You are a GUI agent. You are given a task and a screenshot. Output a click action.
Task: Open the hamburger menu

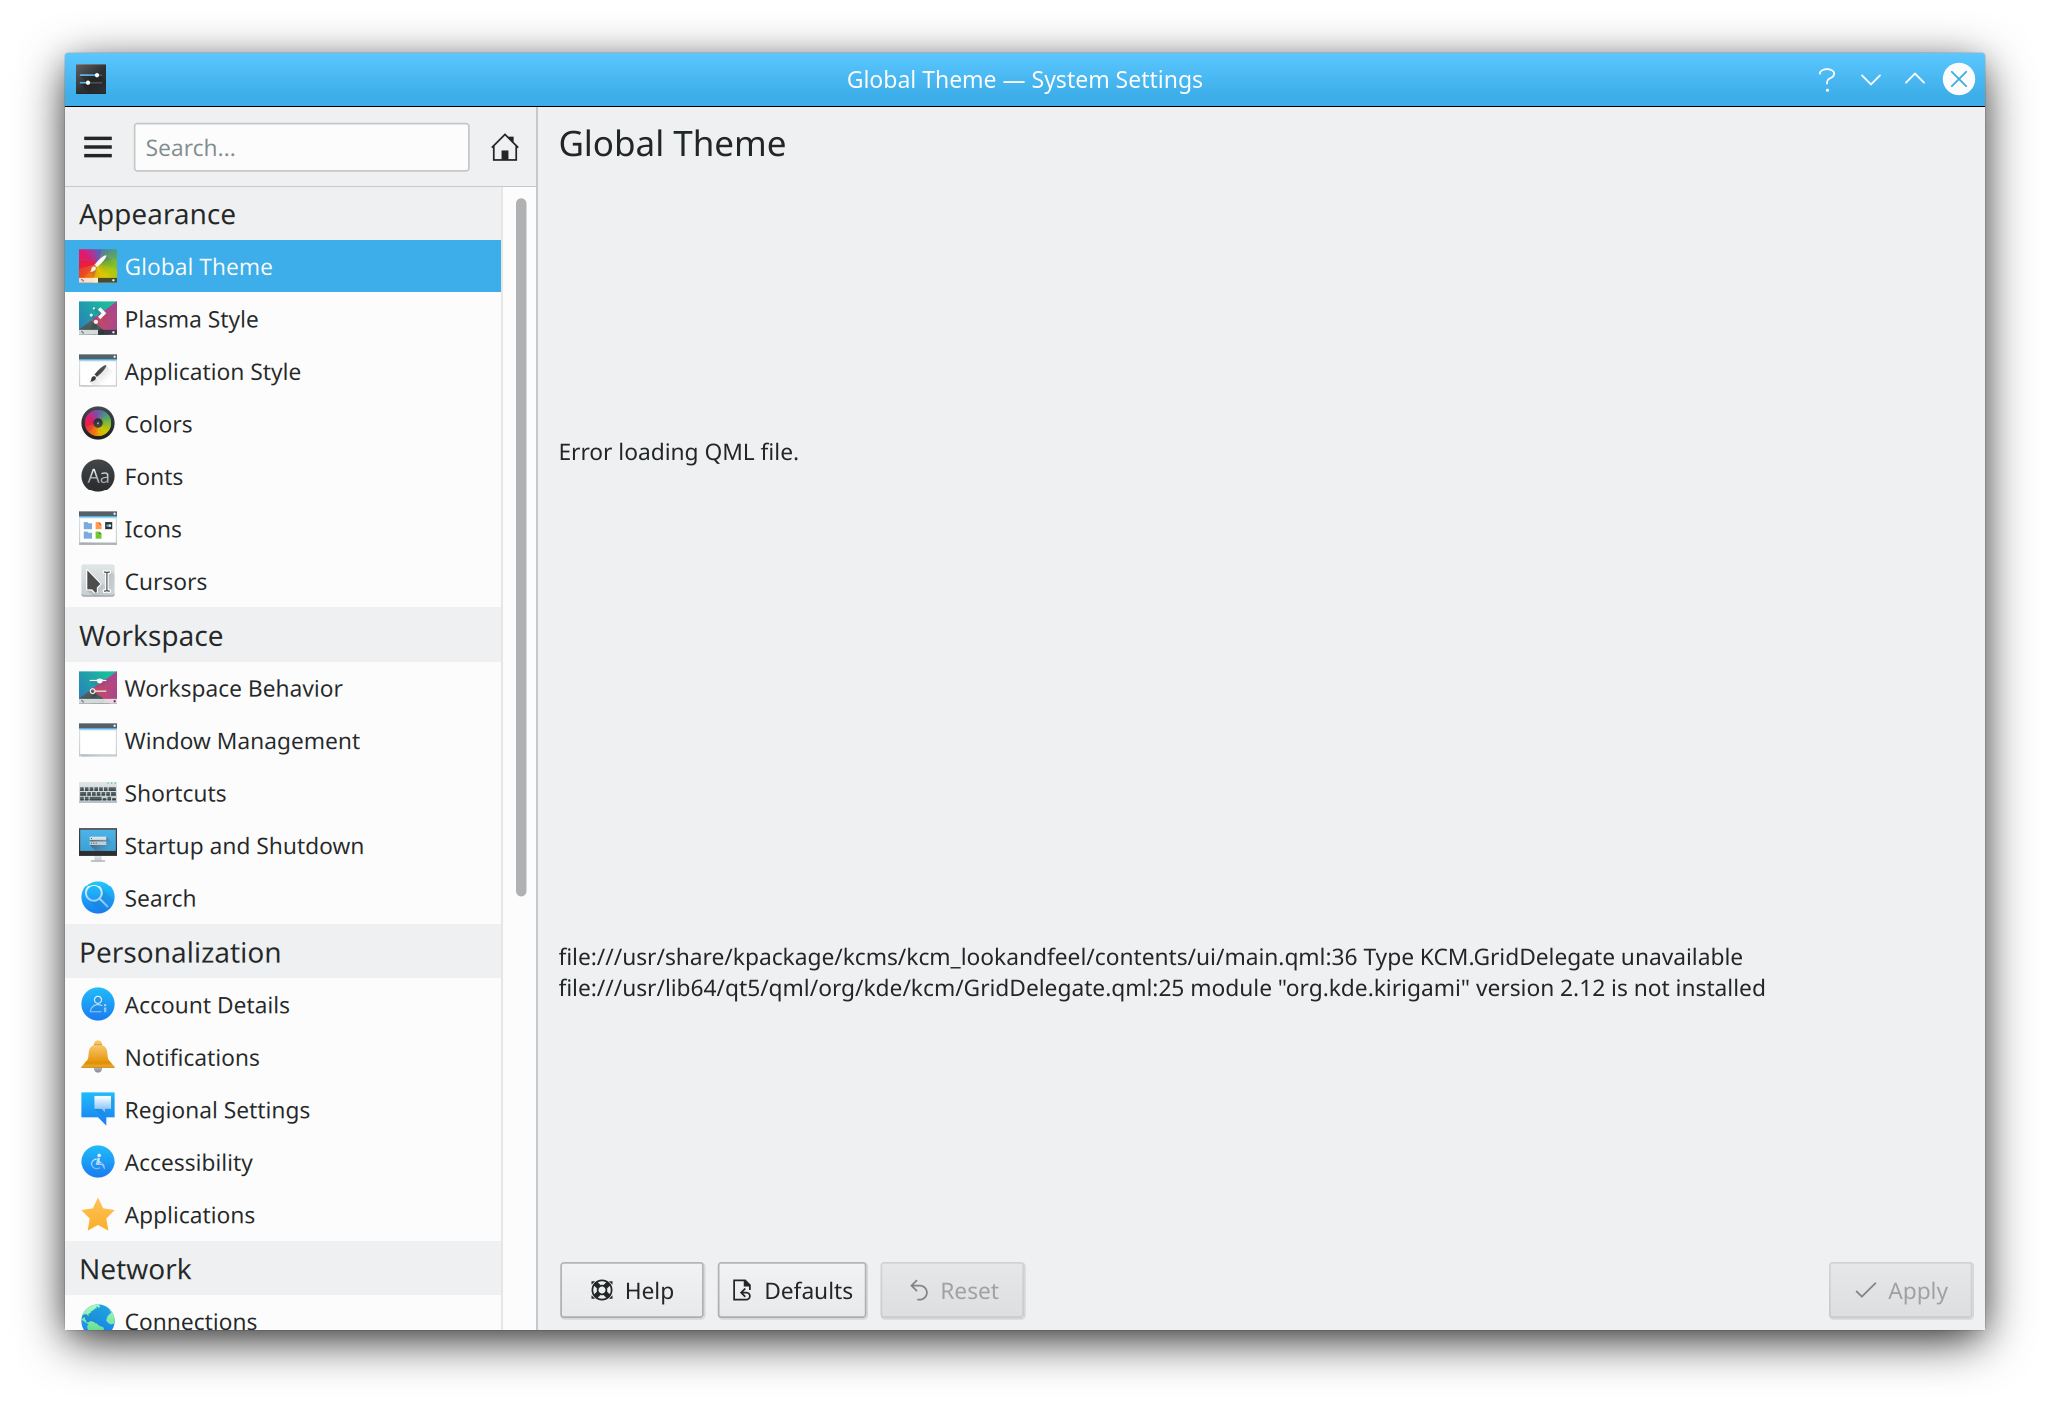pyautogui.click(x=97, y=146)
